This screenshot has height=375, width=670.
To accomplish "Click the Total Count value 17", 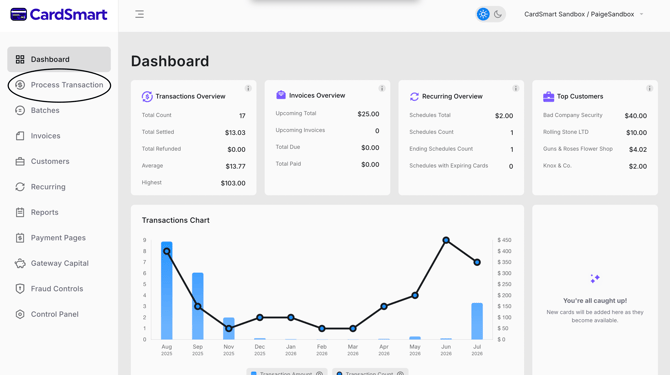I will point(242,116).
